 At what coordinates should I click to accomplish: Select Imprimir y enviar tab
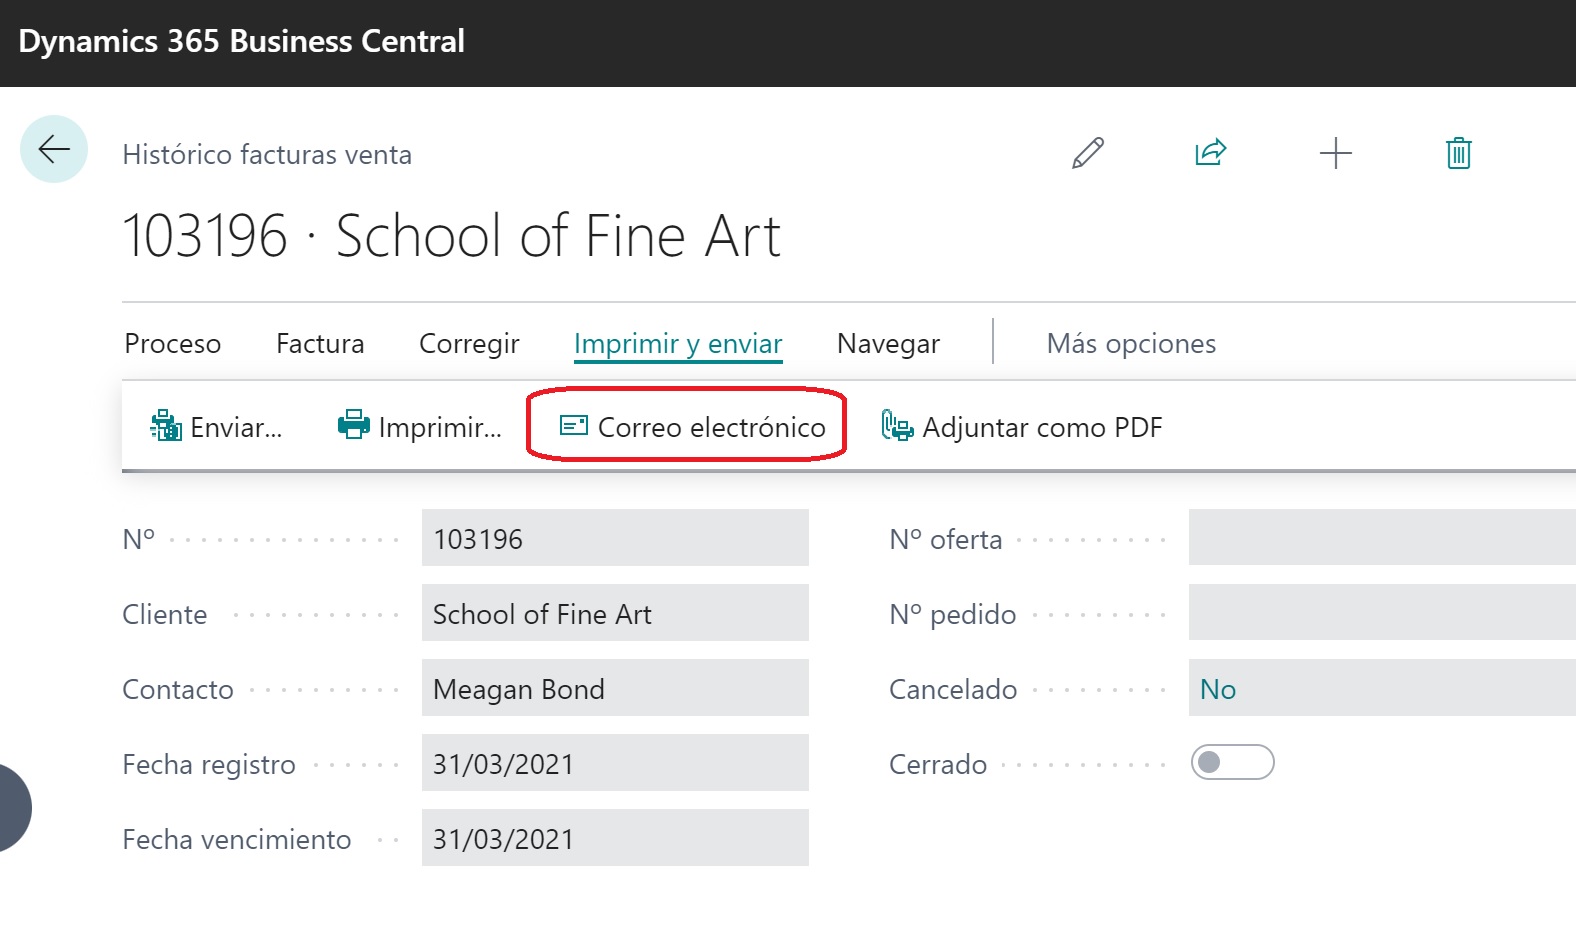point(678,344)
